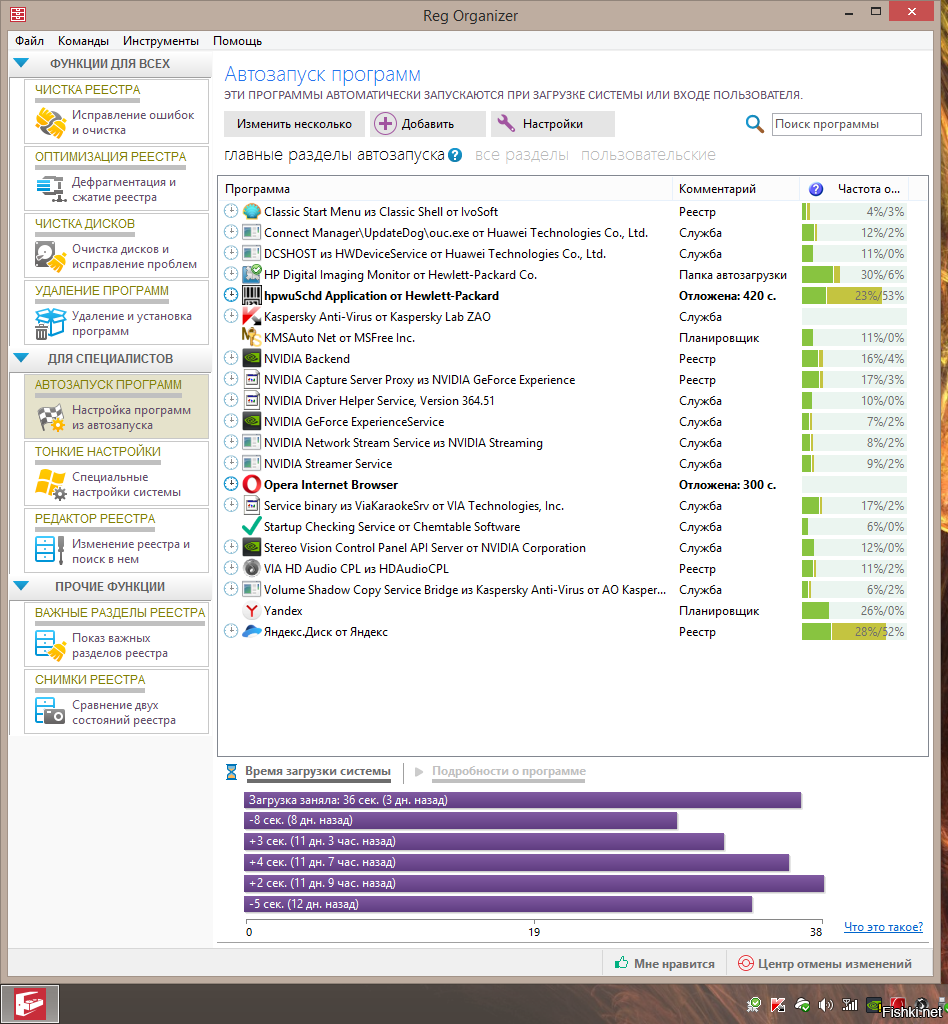Click the hpwuSchd Application barcode icon
Screen dimensions: 948x1024
click(x=251, y=295)
